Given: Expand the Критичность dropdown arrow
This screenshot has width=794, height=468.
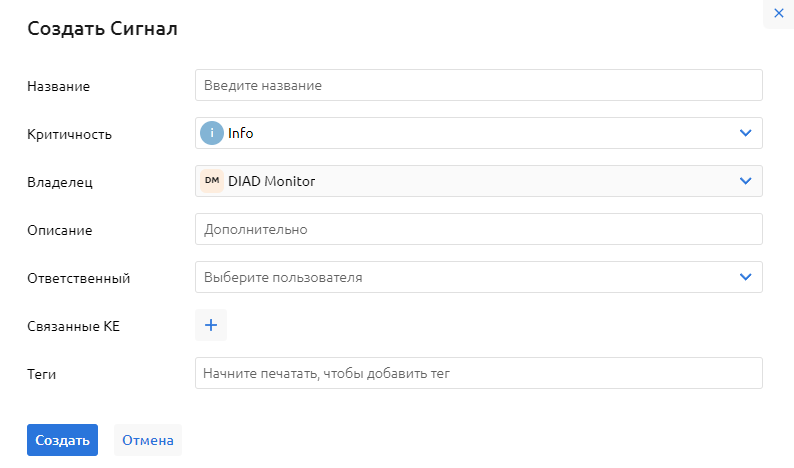Looking at the screenshot, I should coord(744,133).
